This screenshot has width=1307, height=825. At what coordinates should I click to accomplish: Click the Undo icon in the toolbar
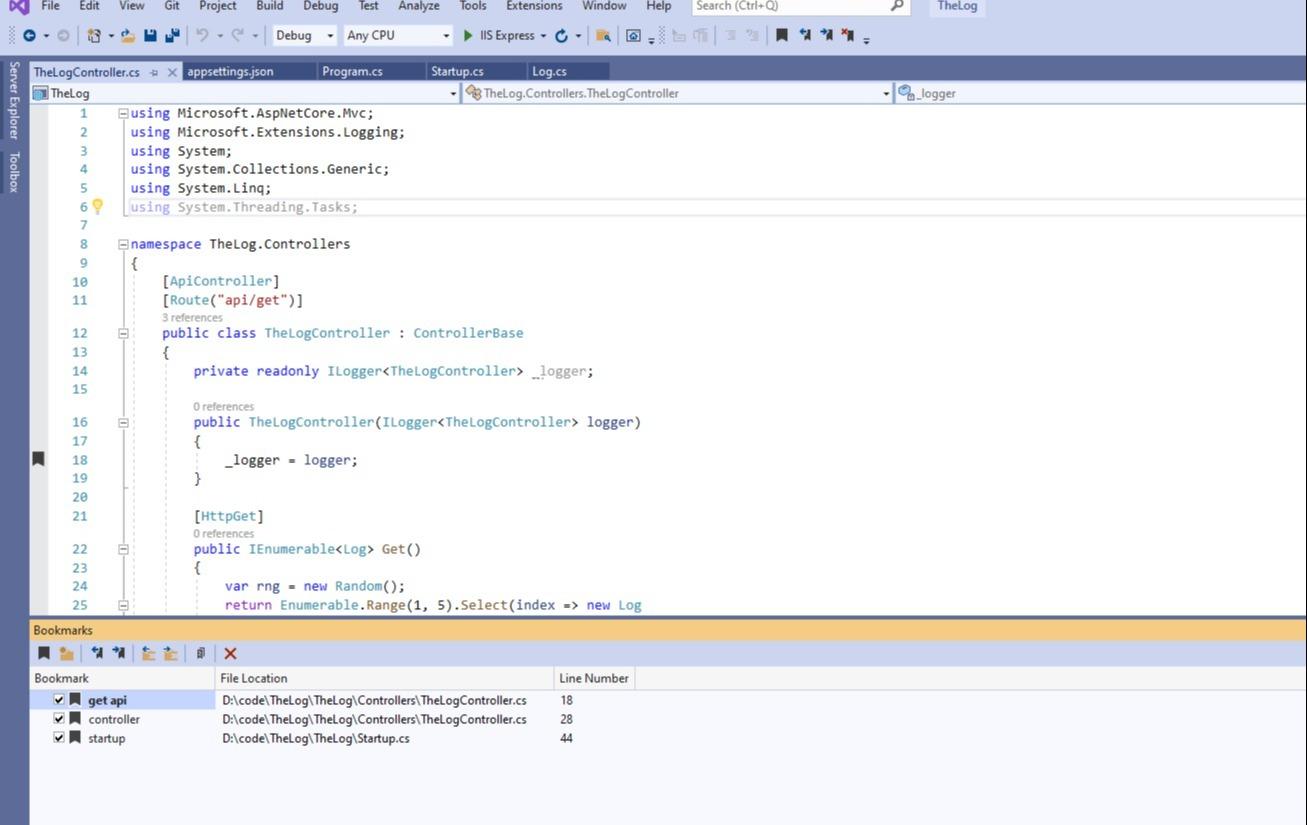[202, 35]
